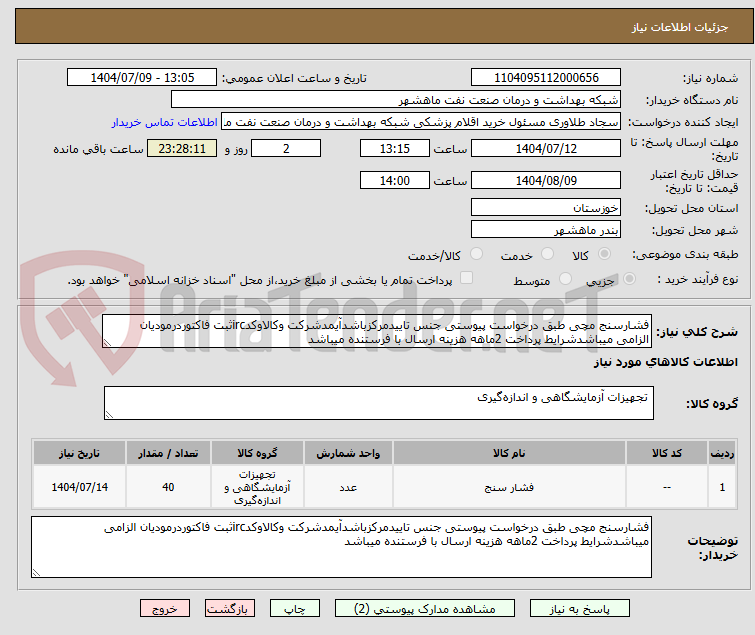Click the ردیف column header
This screenshot has width=755, height=635.
(x=722, y=453)
